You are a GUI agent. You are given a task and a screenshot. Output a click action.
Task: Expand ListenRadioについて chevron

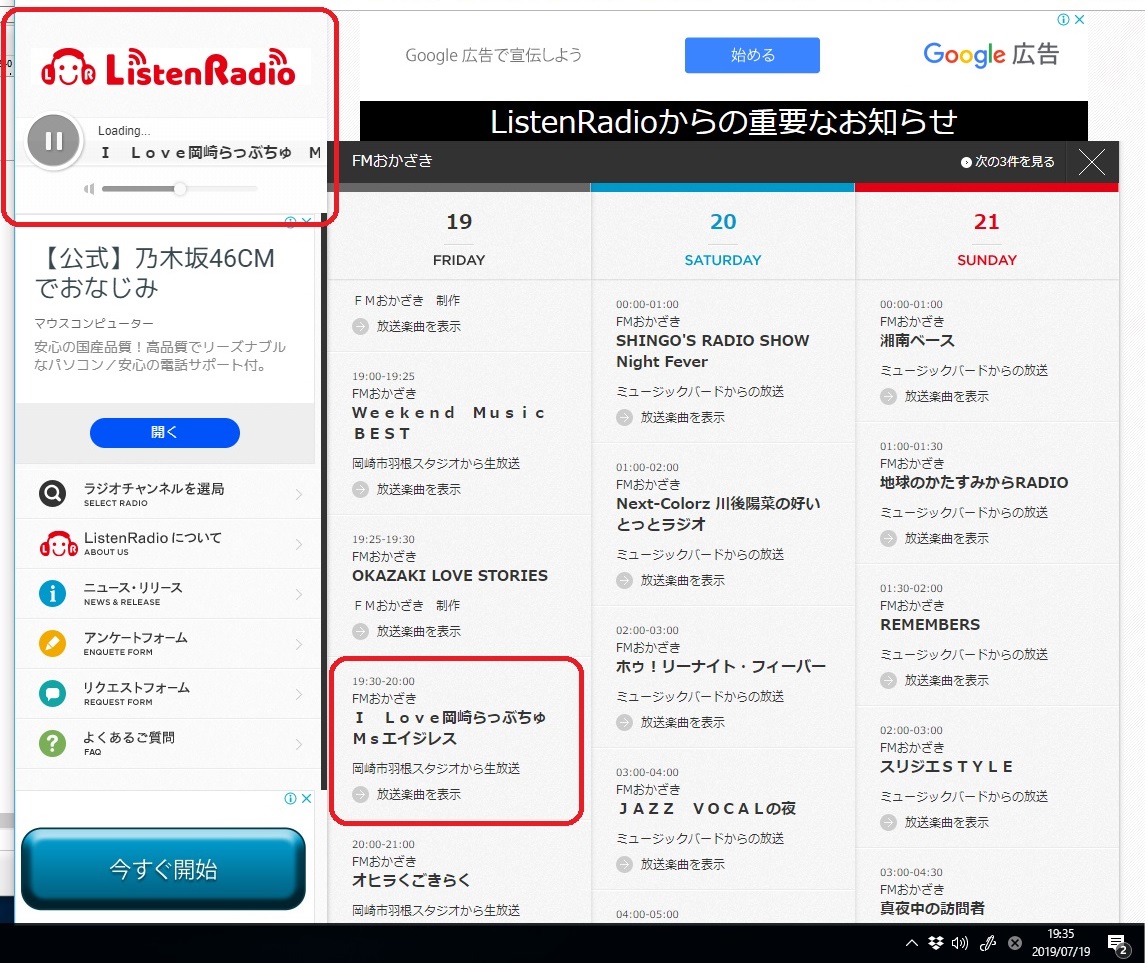pos(299,544)
